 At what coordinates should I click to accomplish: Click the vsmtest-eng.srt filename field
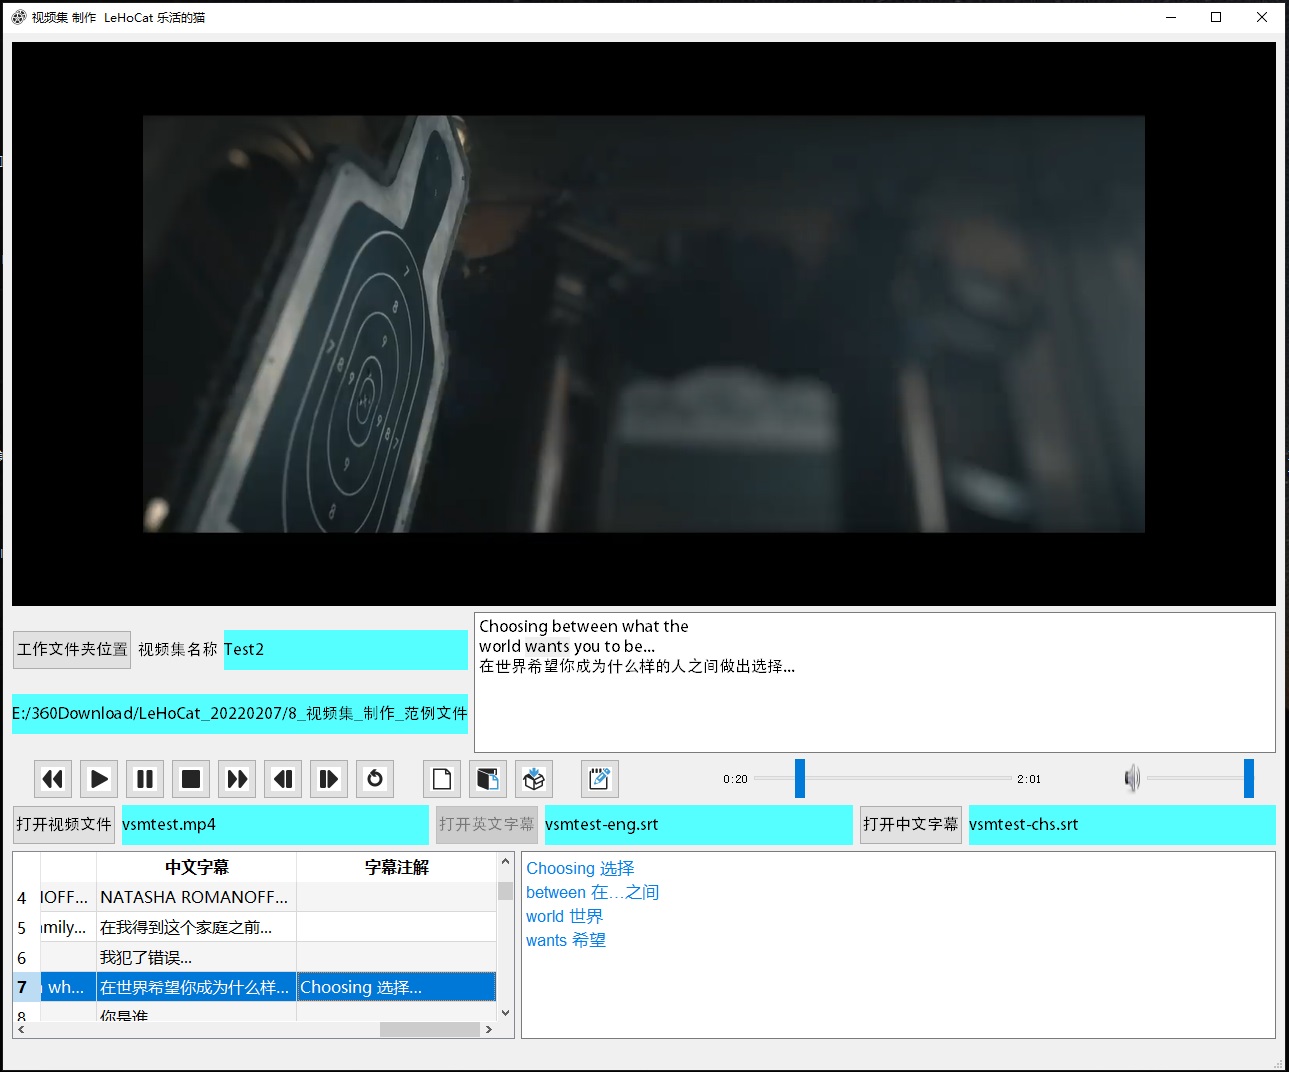pyautogui.click(x=699, y=825)
